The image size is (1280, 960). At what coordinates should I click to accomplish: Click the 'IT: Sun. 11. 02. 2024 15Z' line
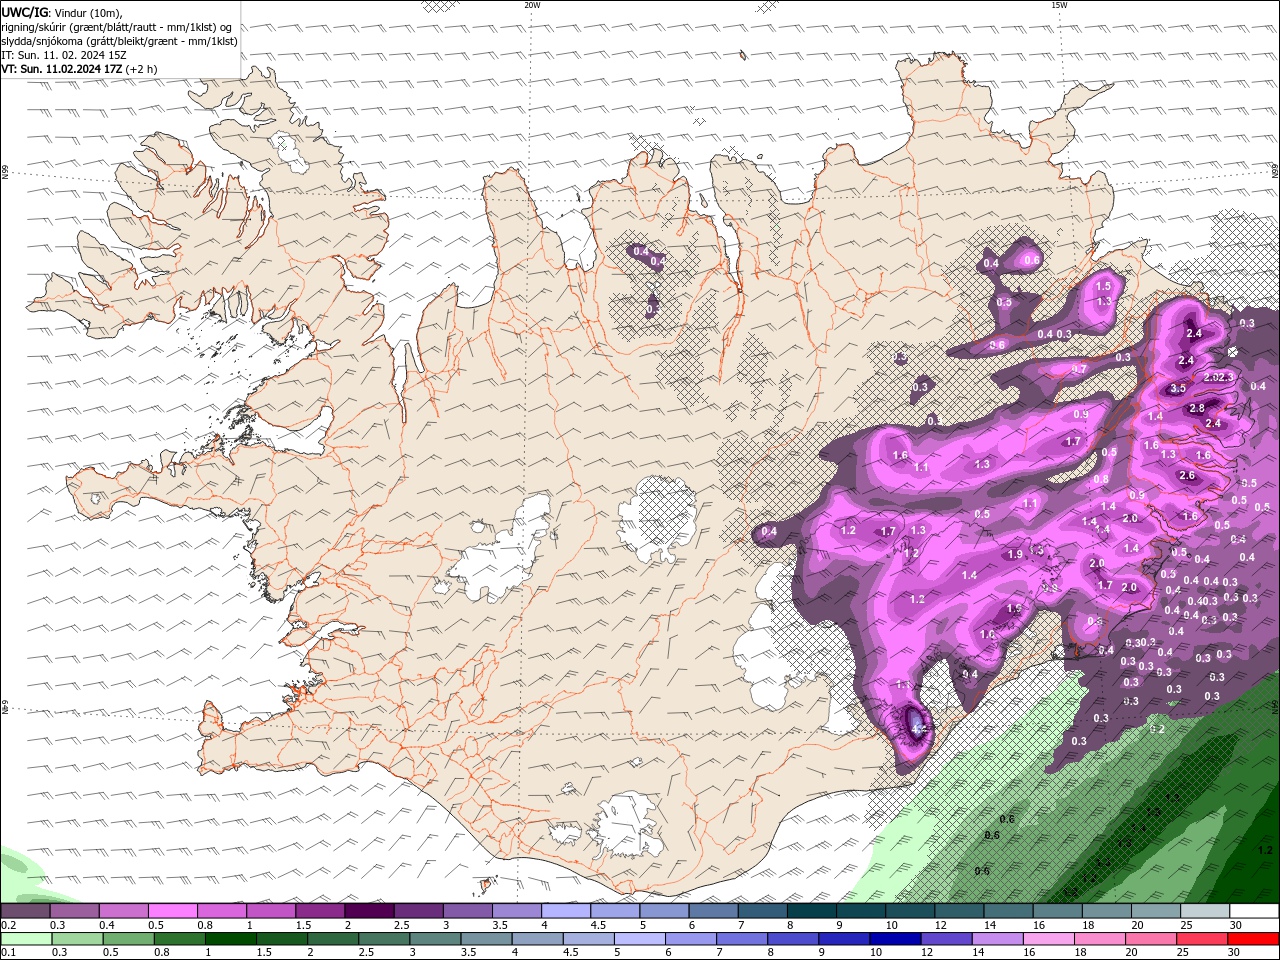[x=66, y=55]
